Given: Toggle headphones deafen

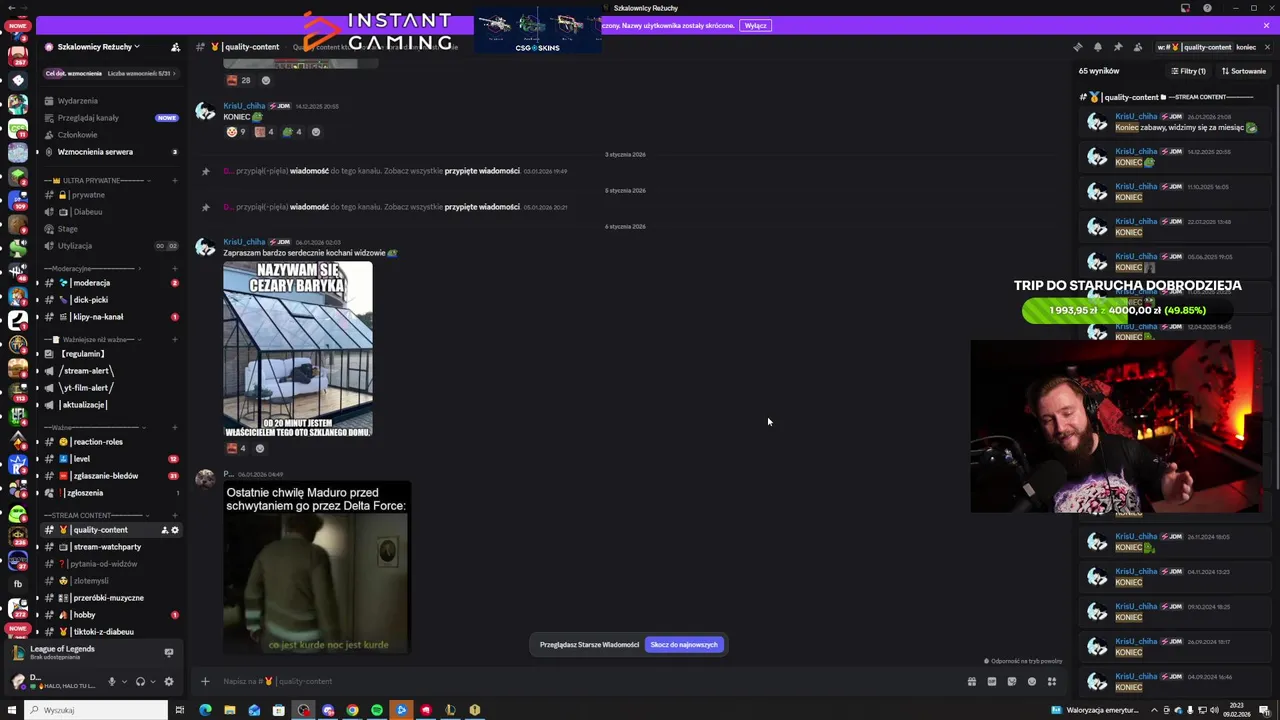Looking at the screenshot, I should tap(140, 682).
